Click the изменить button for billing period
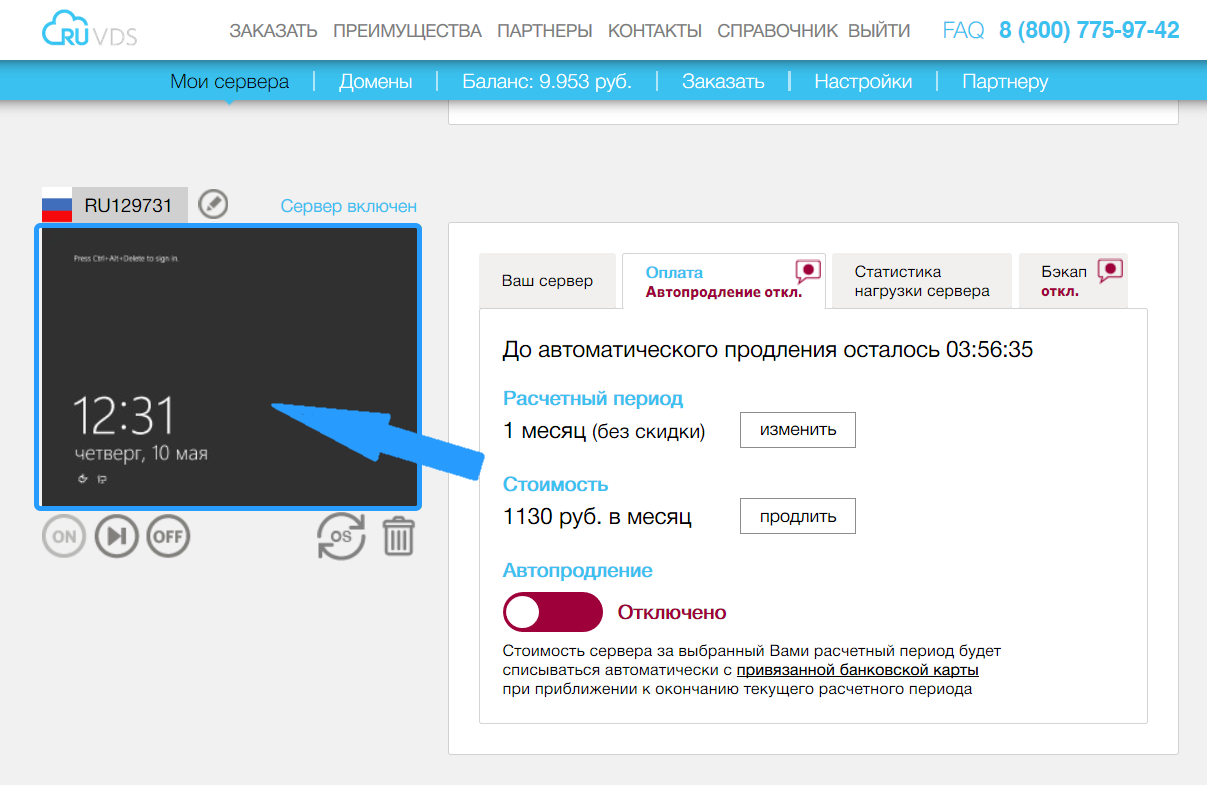This screenshot has height=785, width=1207. pos(797,430)
